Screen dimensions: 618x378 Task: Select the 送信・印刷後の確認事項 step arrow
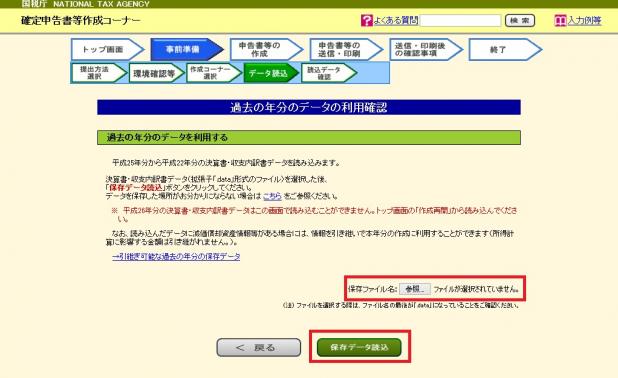426,50
